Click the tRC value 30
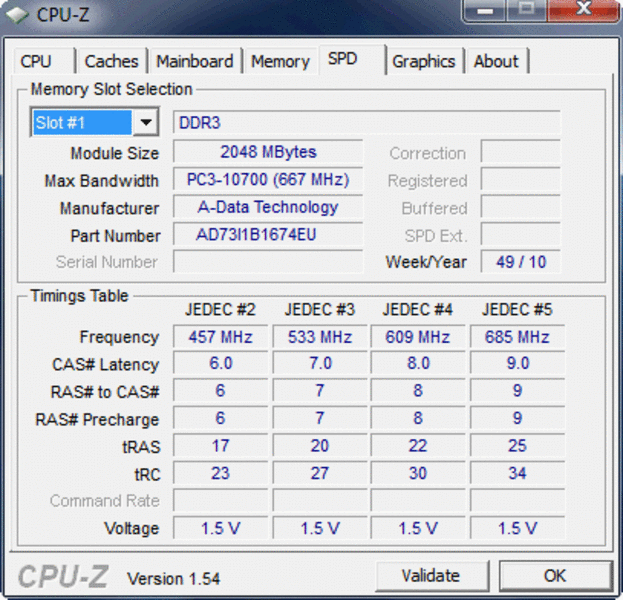This screenshot has height=600, width=623. coord(418,473)
